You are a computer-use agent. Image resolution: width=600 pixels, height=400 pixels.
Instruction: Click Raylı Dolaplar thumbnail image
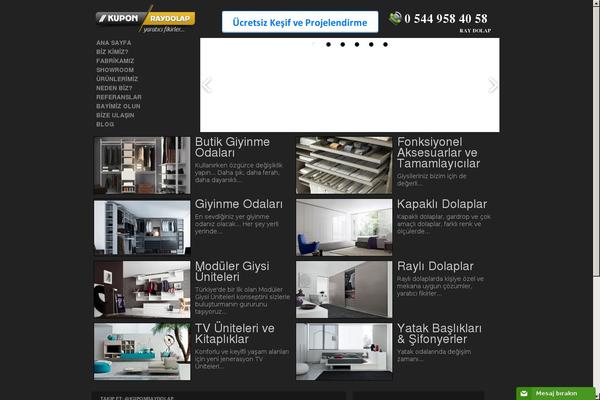point(344,289)
